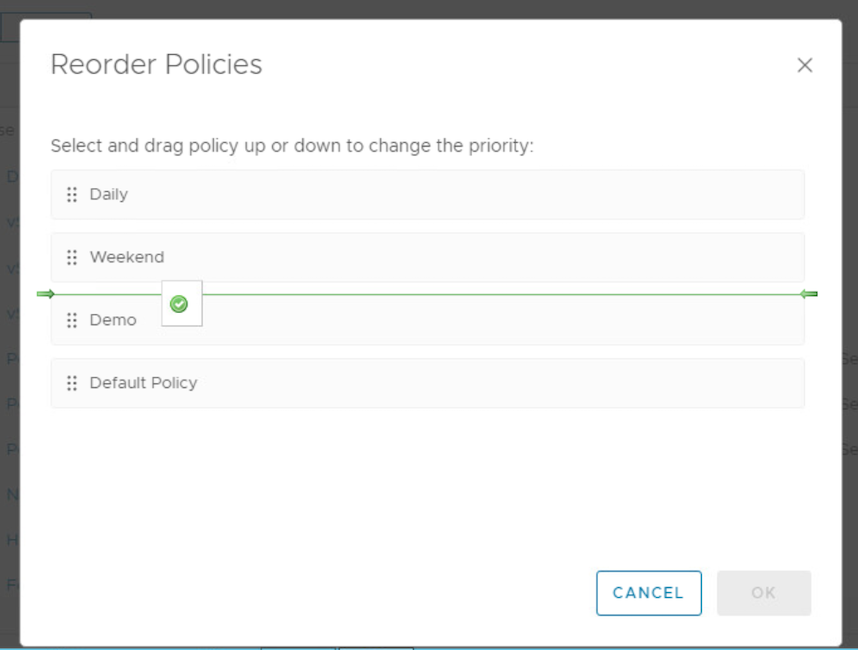Click the Reorder Policies dialog title
858x650 pixels.
pyautogui.click(x=156, y=64)
